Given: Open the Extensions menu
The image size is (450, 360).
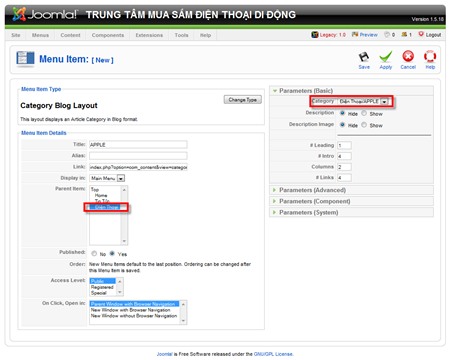Looking at the screenshot, I should [x=149, y=35].
